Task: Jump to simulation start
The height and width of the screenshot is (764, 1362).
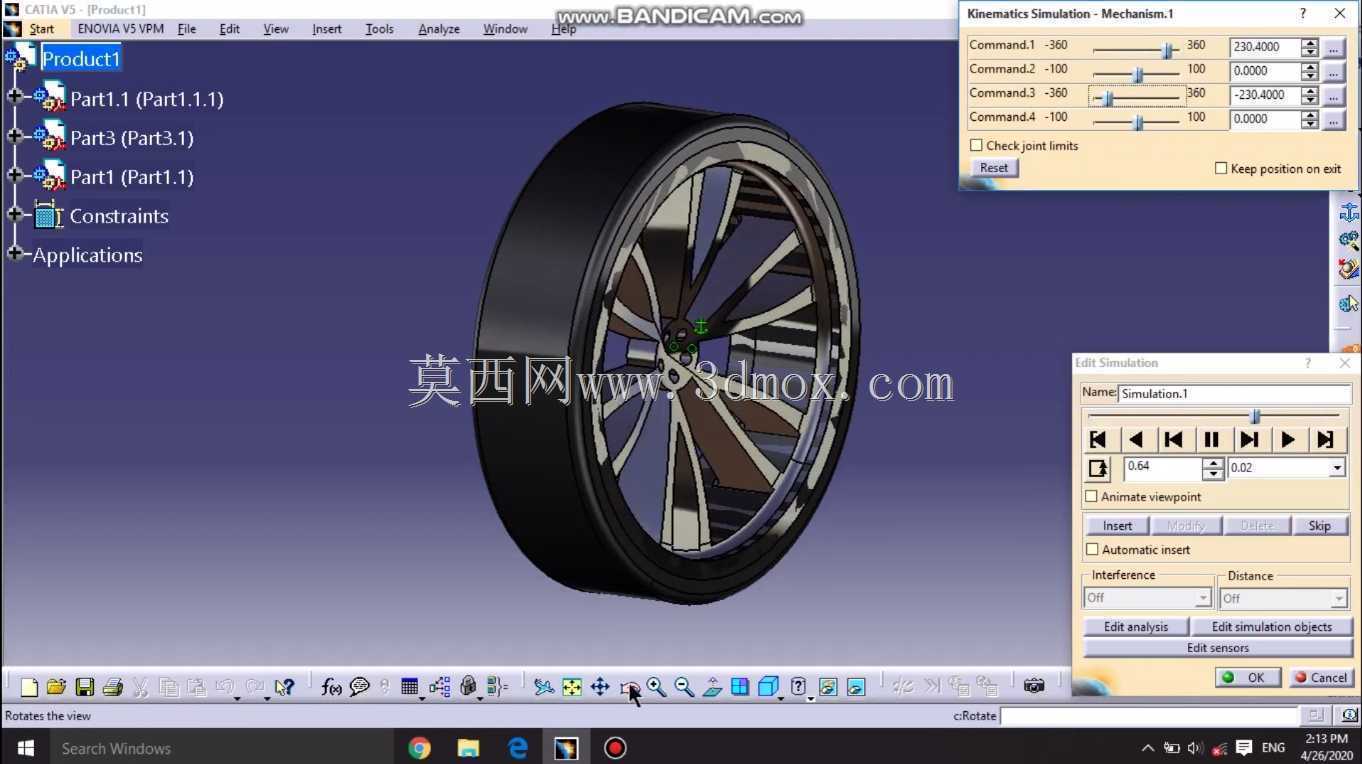Action: tap(1098, 440)
